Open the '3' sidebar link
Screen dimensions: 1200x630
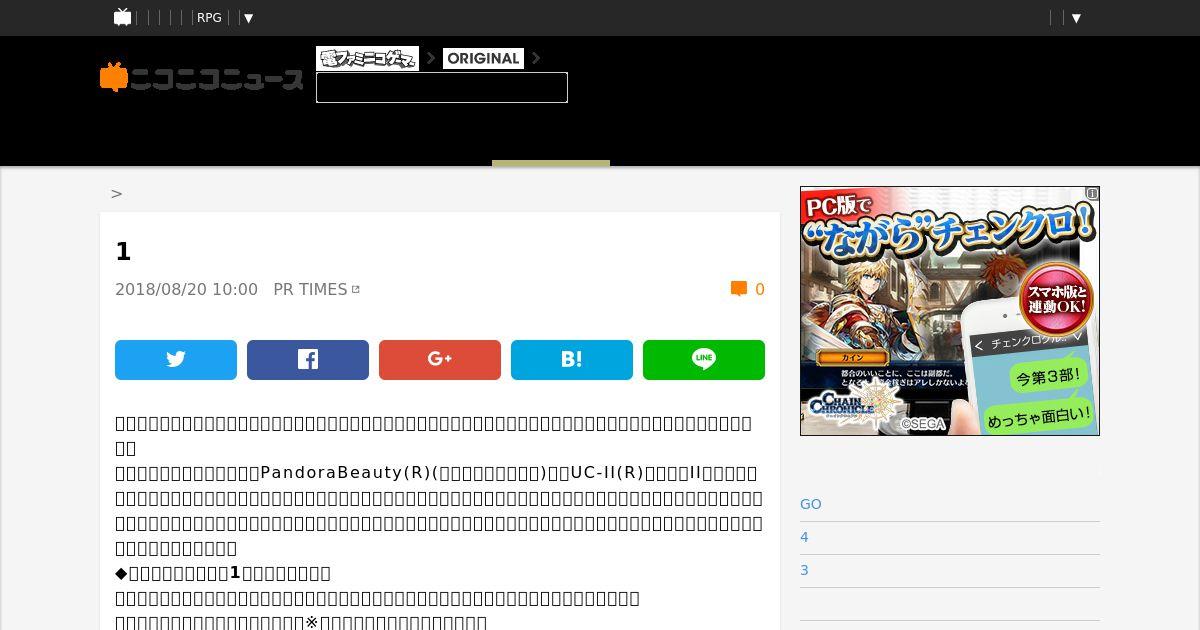(x=804, y=570)
